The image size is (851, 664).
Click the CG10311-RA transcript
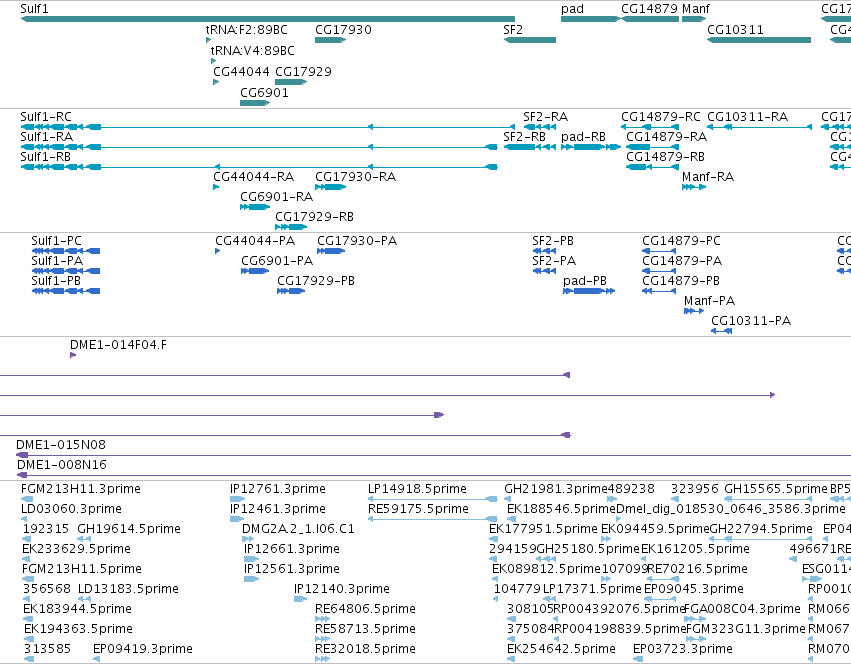point(759,127)
